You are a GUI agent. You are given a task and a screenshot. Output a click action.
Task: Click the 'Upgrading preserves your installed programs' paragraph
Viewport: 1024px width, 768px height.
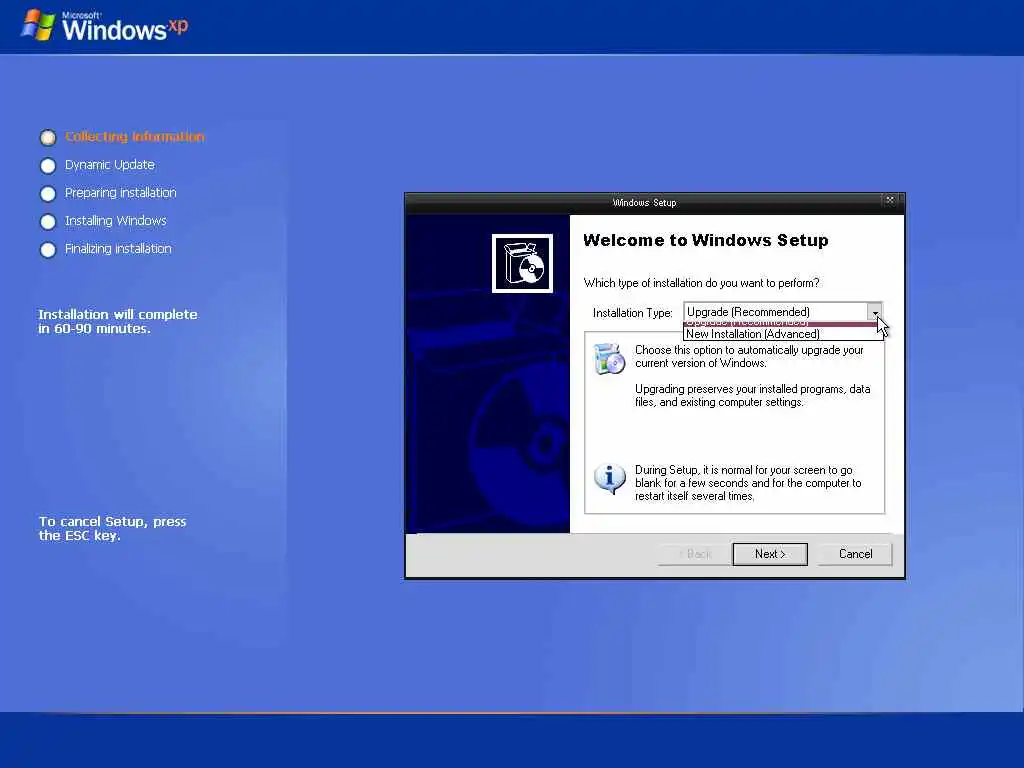752,396
